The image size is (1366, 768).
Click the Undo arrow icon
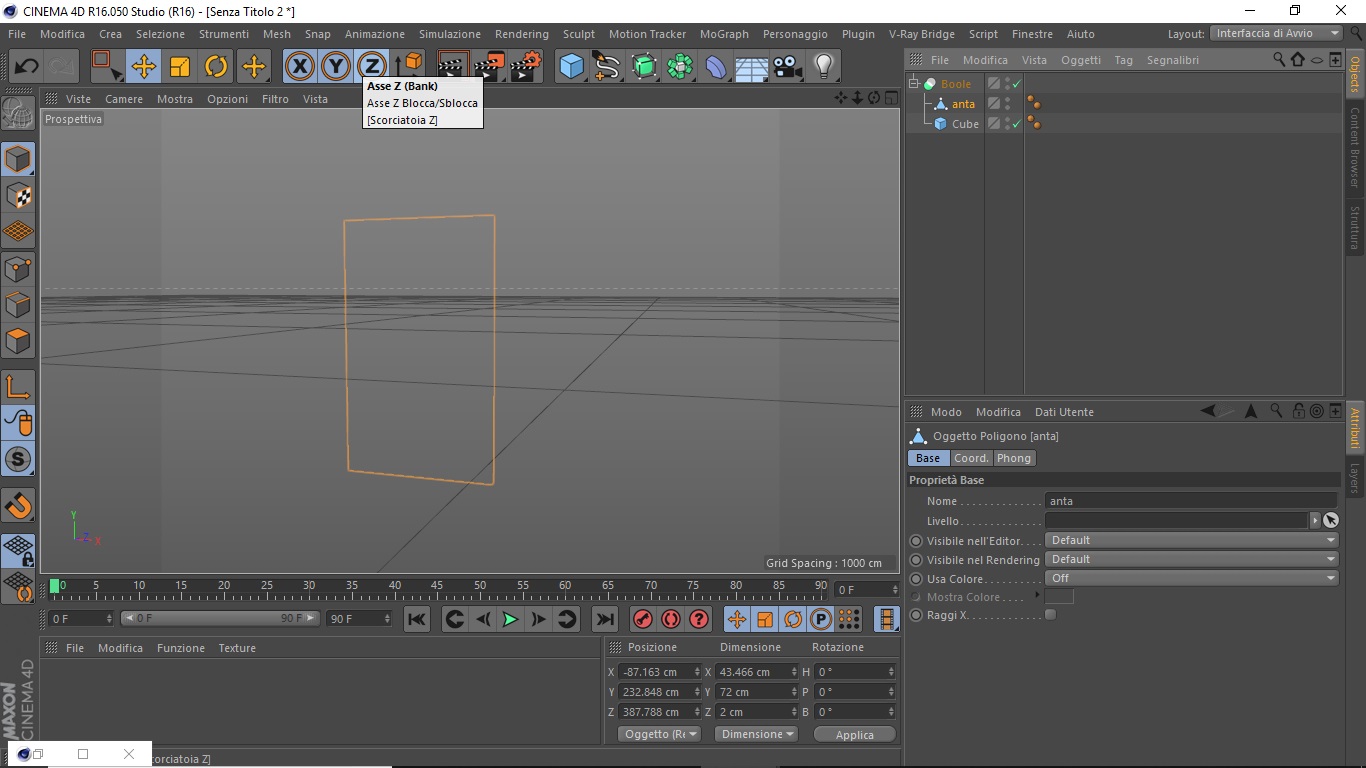point(26,67)
